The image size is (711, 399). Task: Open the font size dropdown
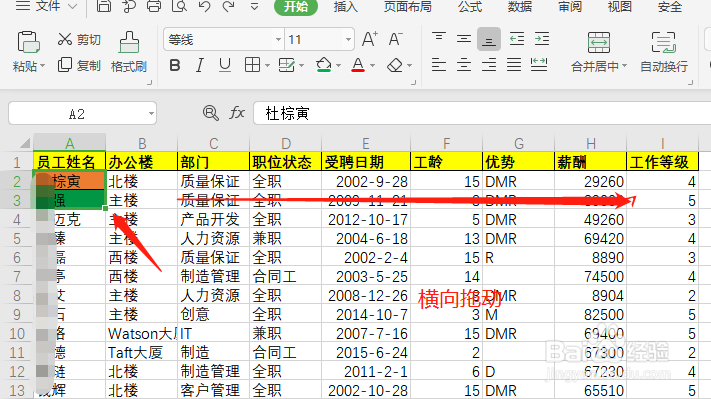tap(348, 40)
